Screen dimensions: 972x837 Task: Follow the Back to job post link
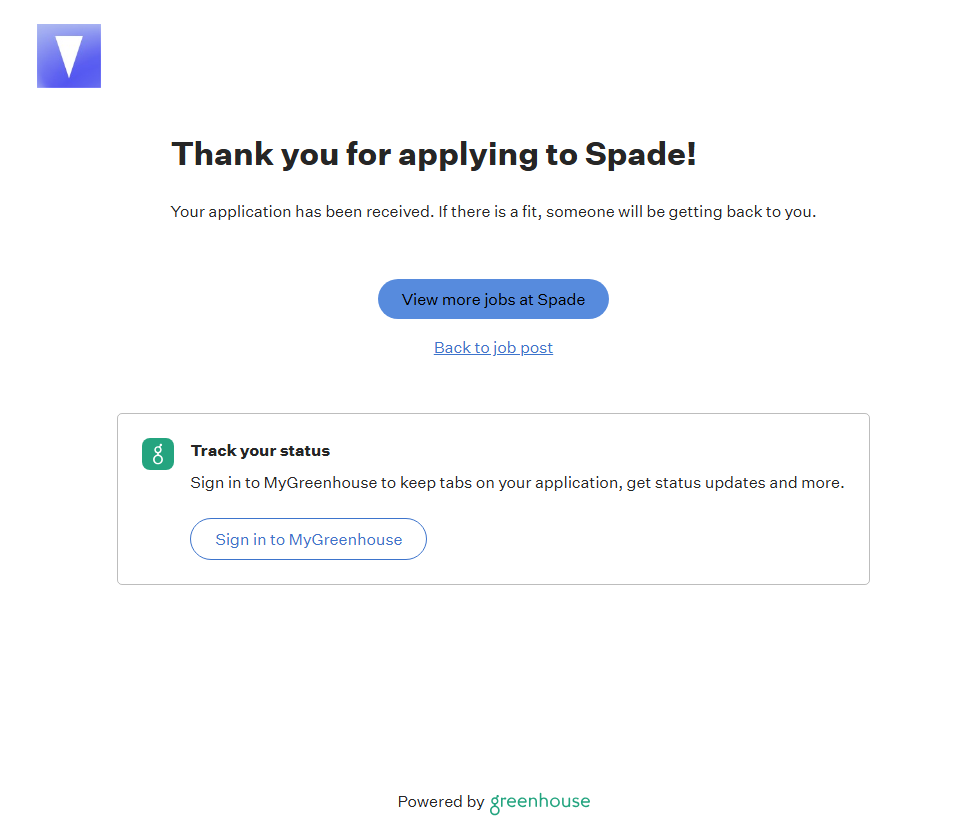[493, 348]
